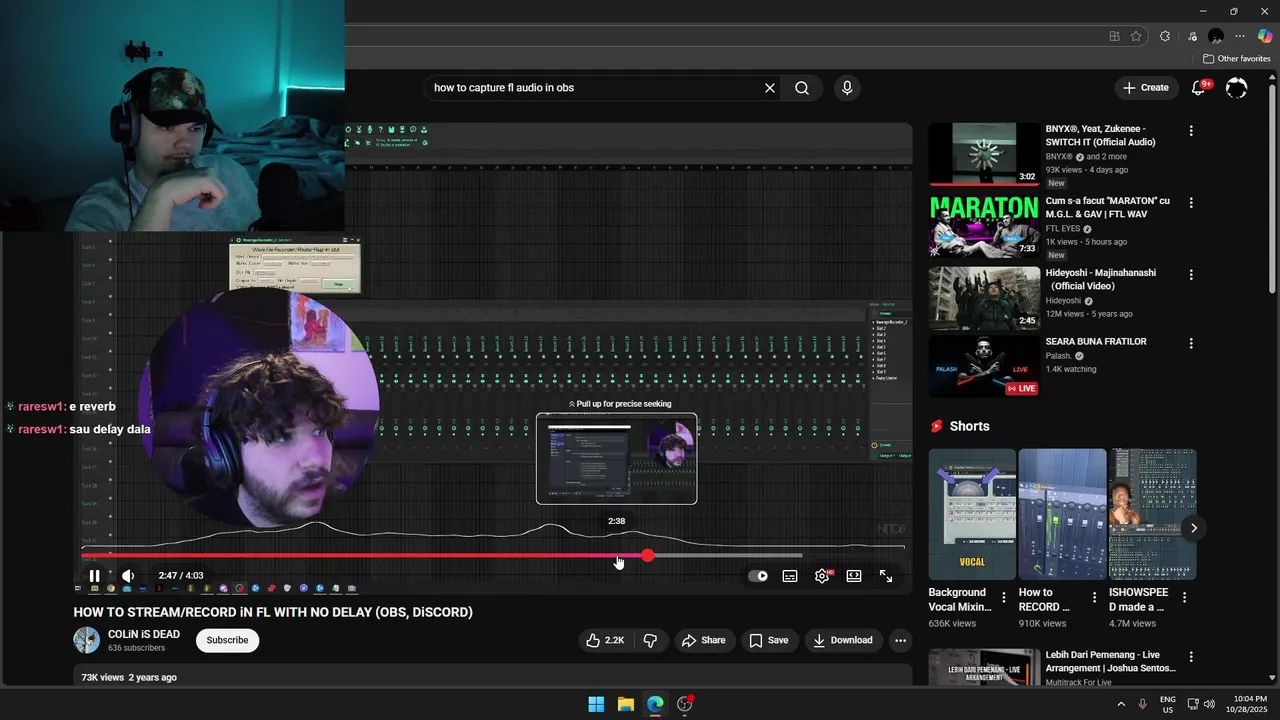Show hidden system tray icons
This screenshot has height=720, width=1280.
click(x=1120, y=704)
